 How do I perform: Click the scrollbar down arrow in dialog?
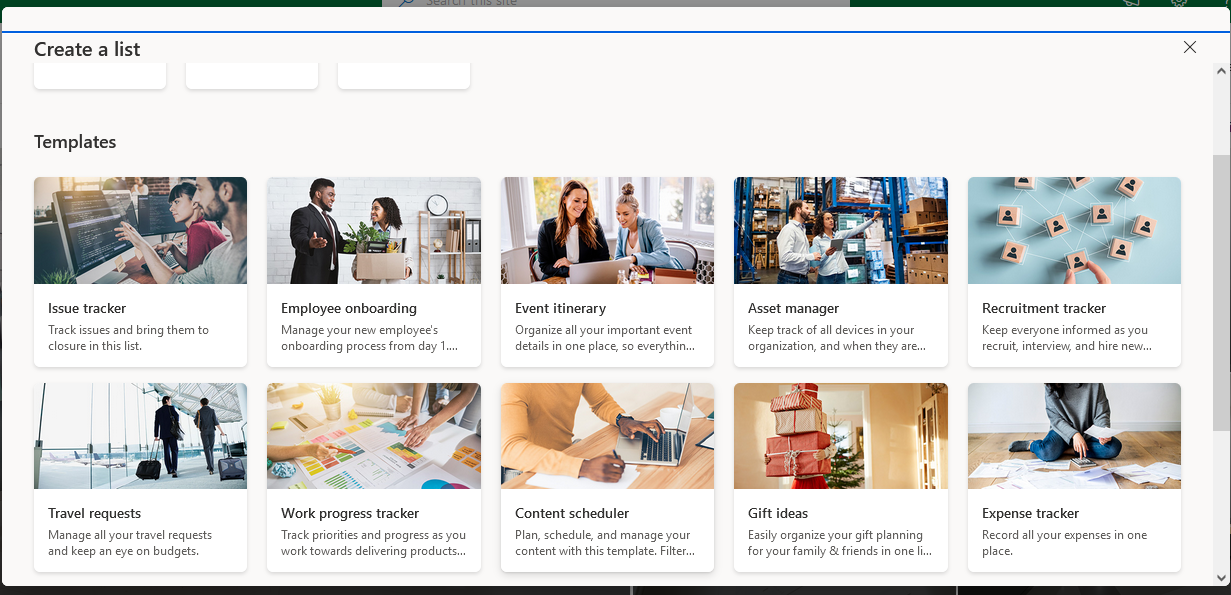pyautogui.click(x=1220, y=577)
